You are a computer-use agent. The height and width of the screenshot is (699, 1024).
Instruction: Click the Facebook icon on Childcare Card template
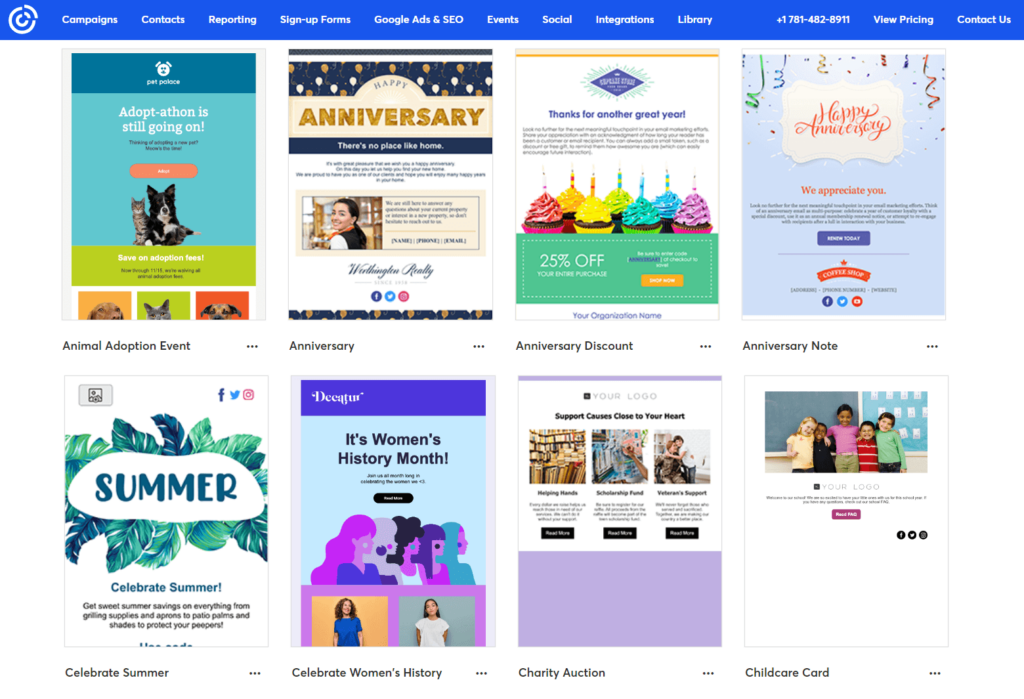901,534
